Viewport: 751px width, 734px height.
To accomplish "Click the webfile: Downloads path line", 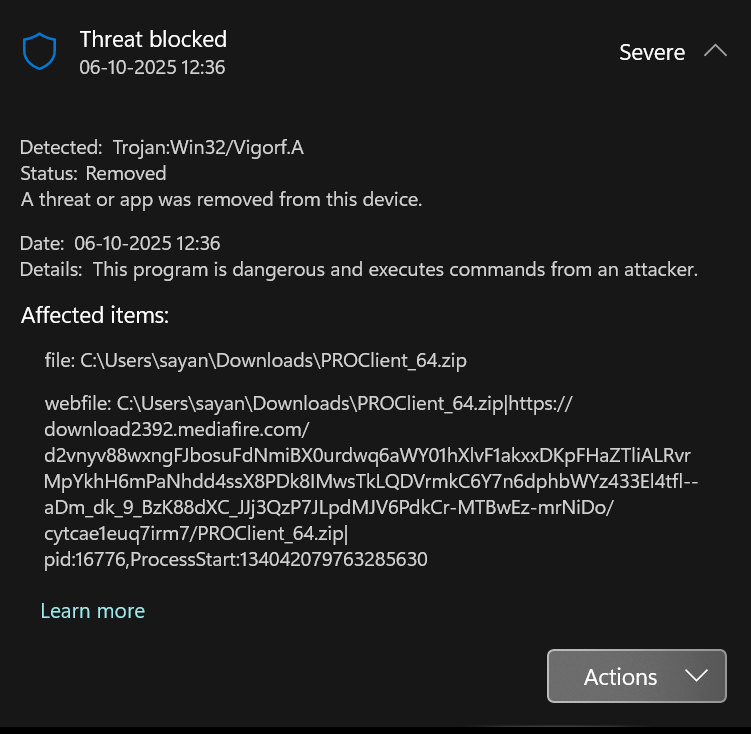I will [x=310, y=404].
